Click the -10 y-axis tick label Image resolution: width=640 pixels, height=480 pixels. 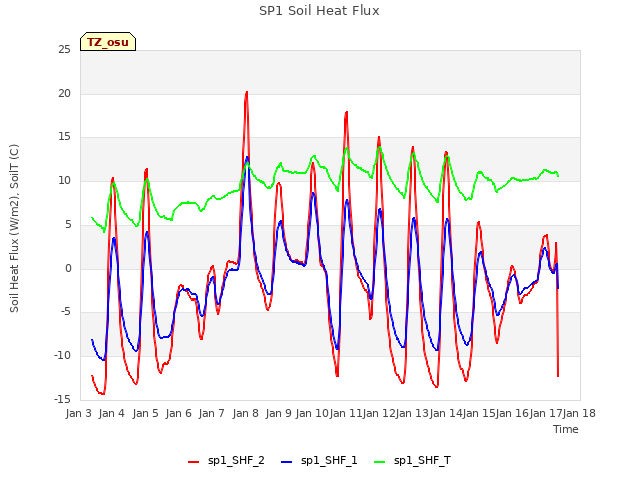(x=62, y=356)
